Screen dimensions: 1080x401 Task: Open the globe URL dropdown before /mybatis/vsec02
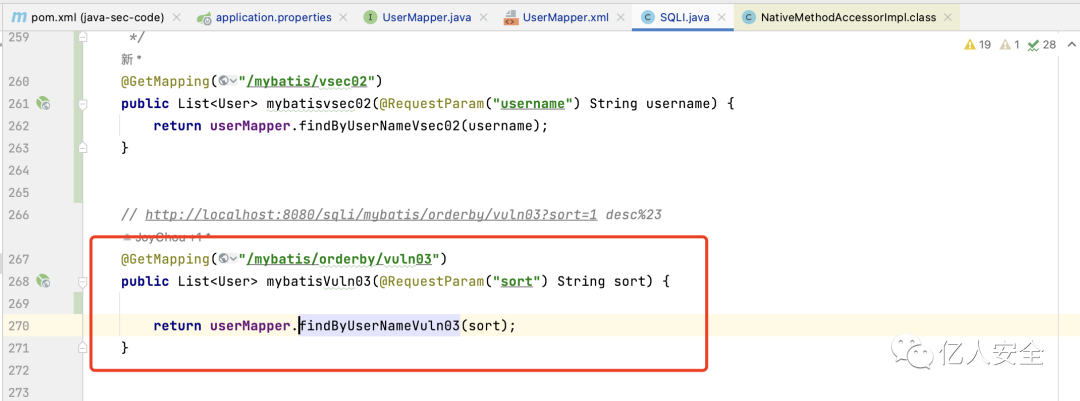tap(227, 81)
